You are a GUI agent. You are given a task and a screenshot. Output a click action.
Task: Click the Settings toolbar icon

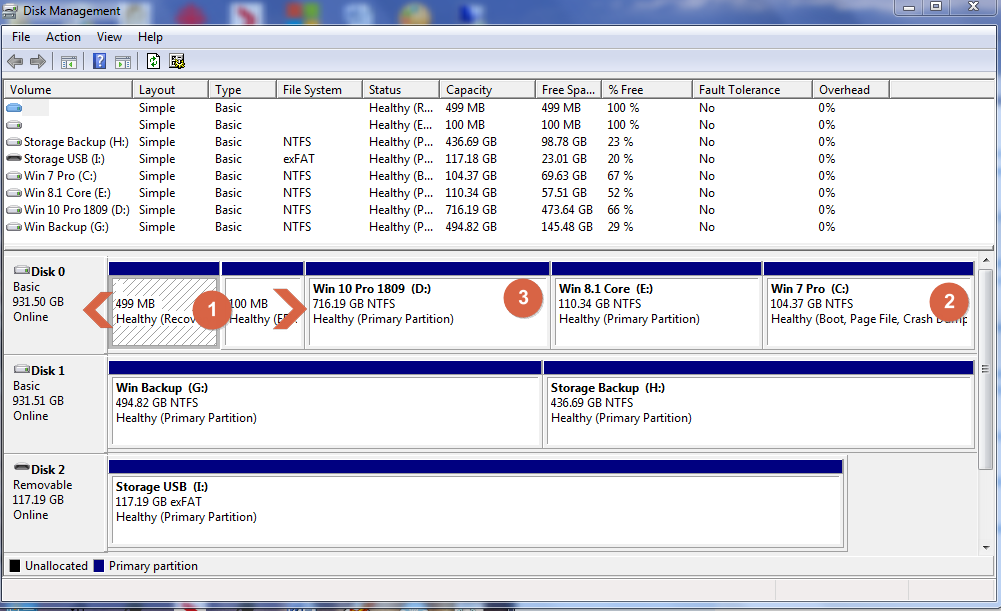[177, 62]
